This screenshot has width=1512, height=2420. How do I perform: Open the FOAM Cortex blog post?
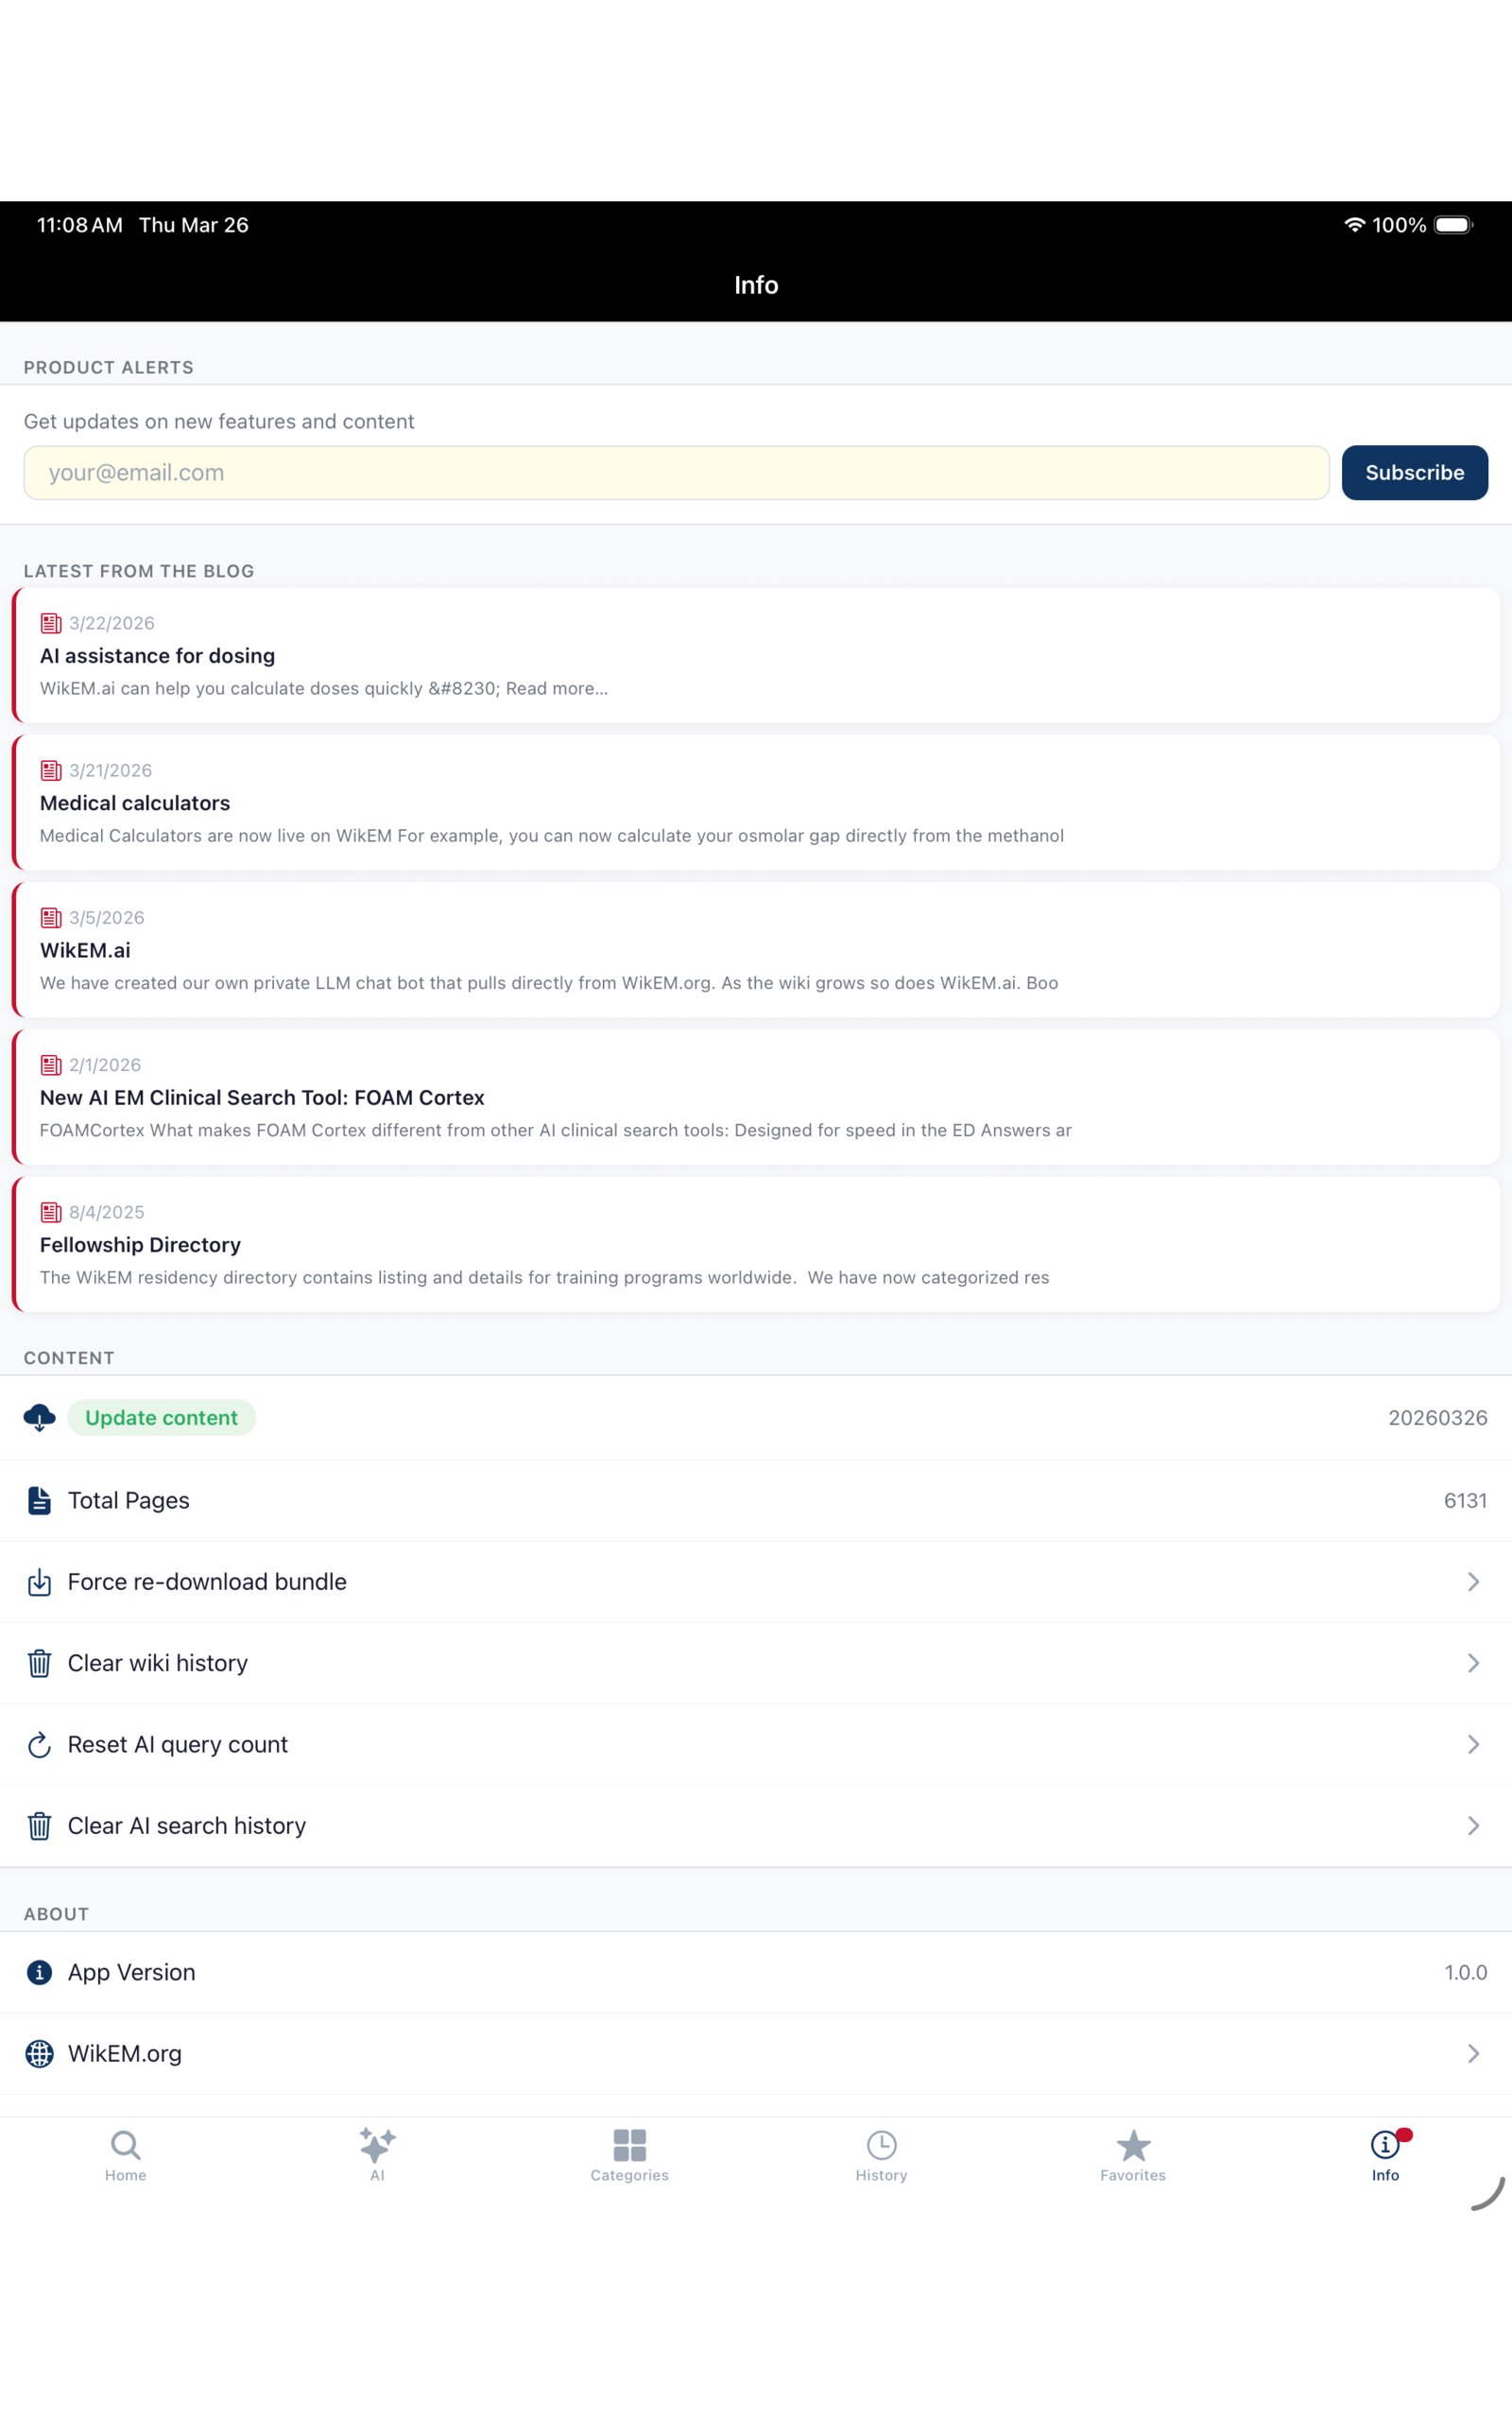coord(756,1096)
